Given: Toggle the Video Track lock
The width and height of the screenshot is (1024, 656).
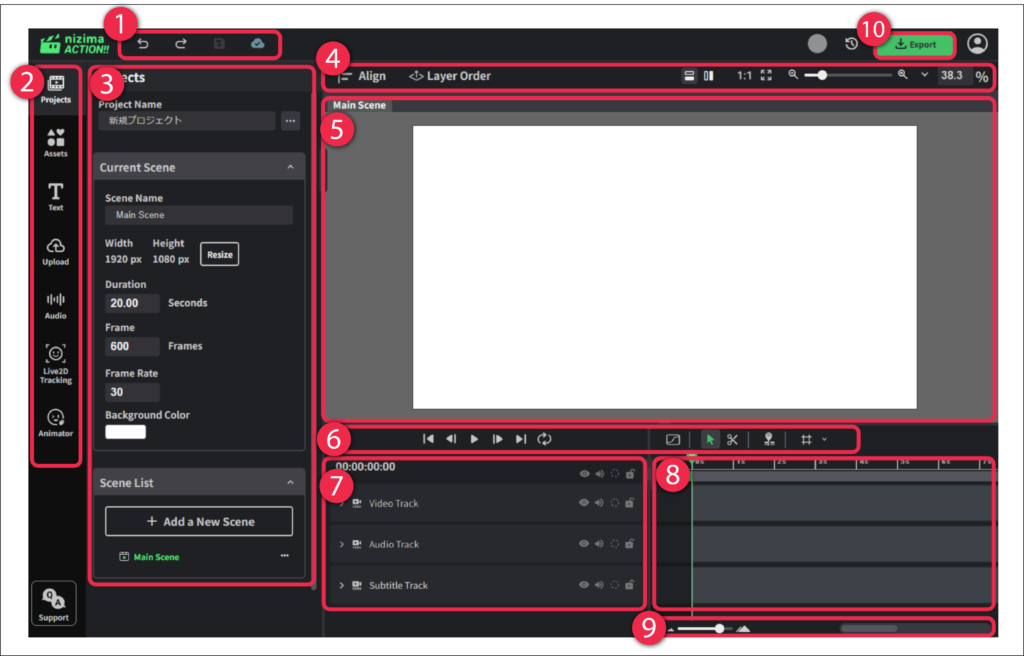Looking at the screenshot, I should click(630, 502).
